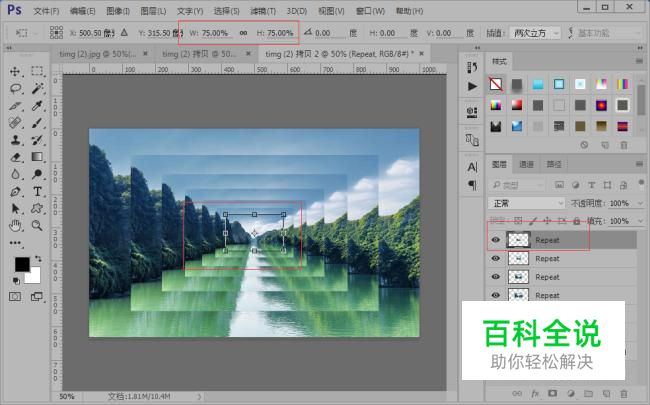Select the Hand tool
Viewport: 650px width, 405px height.
(15, 226)
